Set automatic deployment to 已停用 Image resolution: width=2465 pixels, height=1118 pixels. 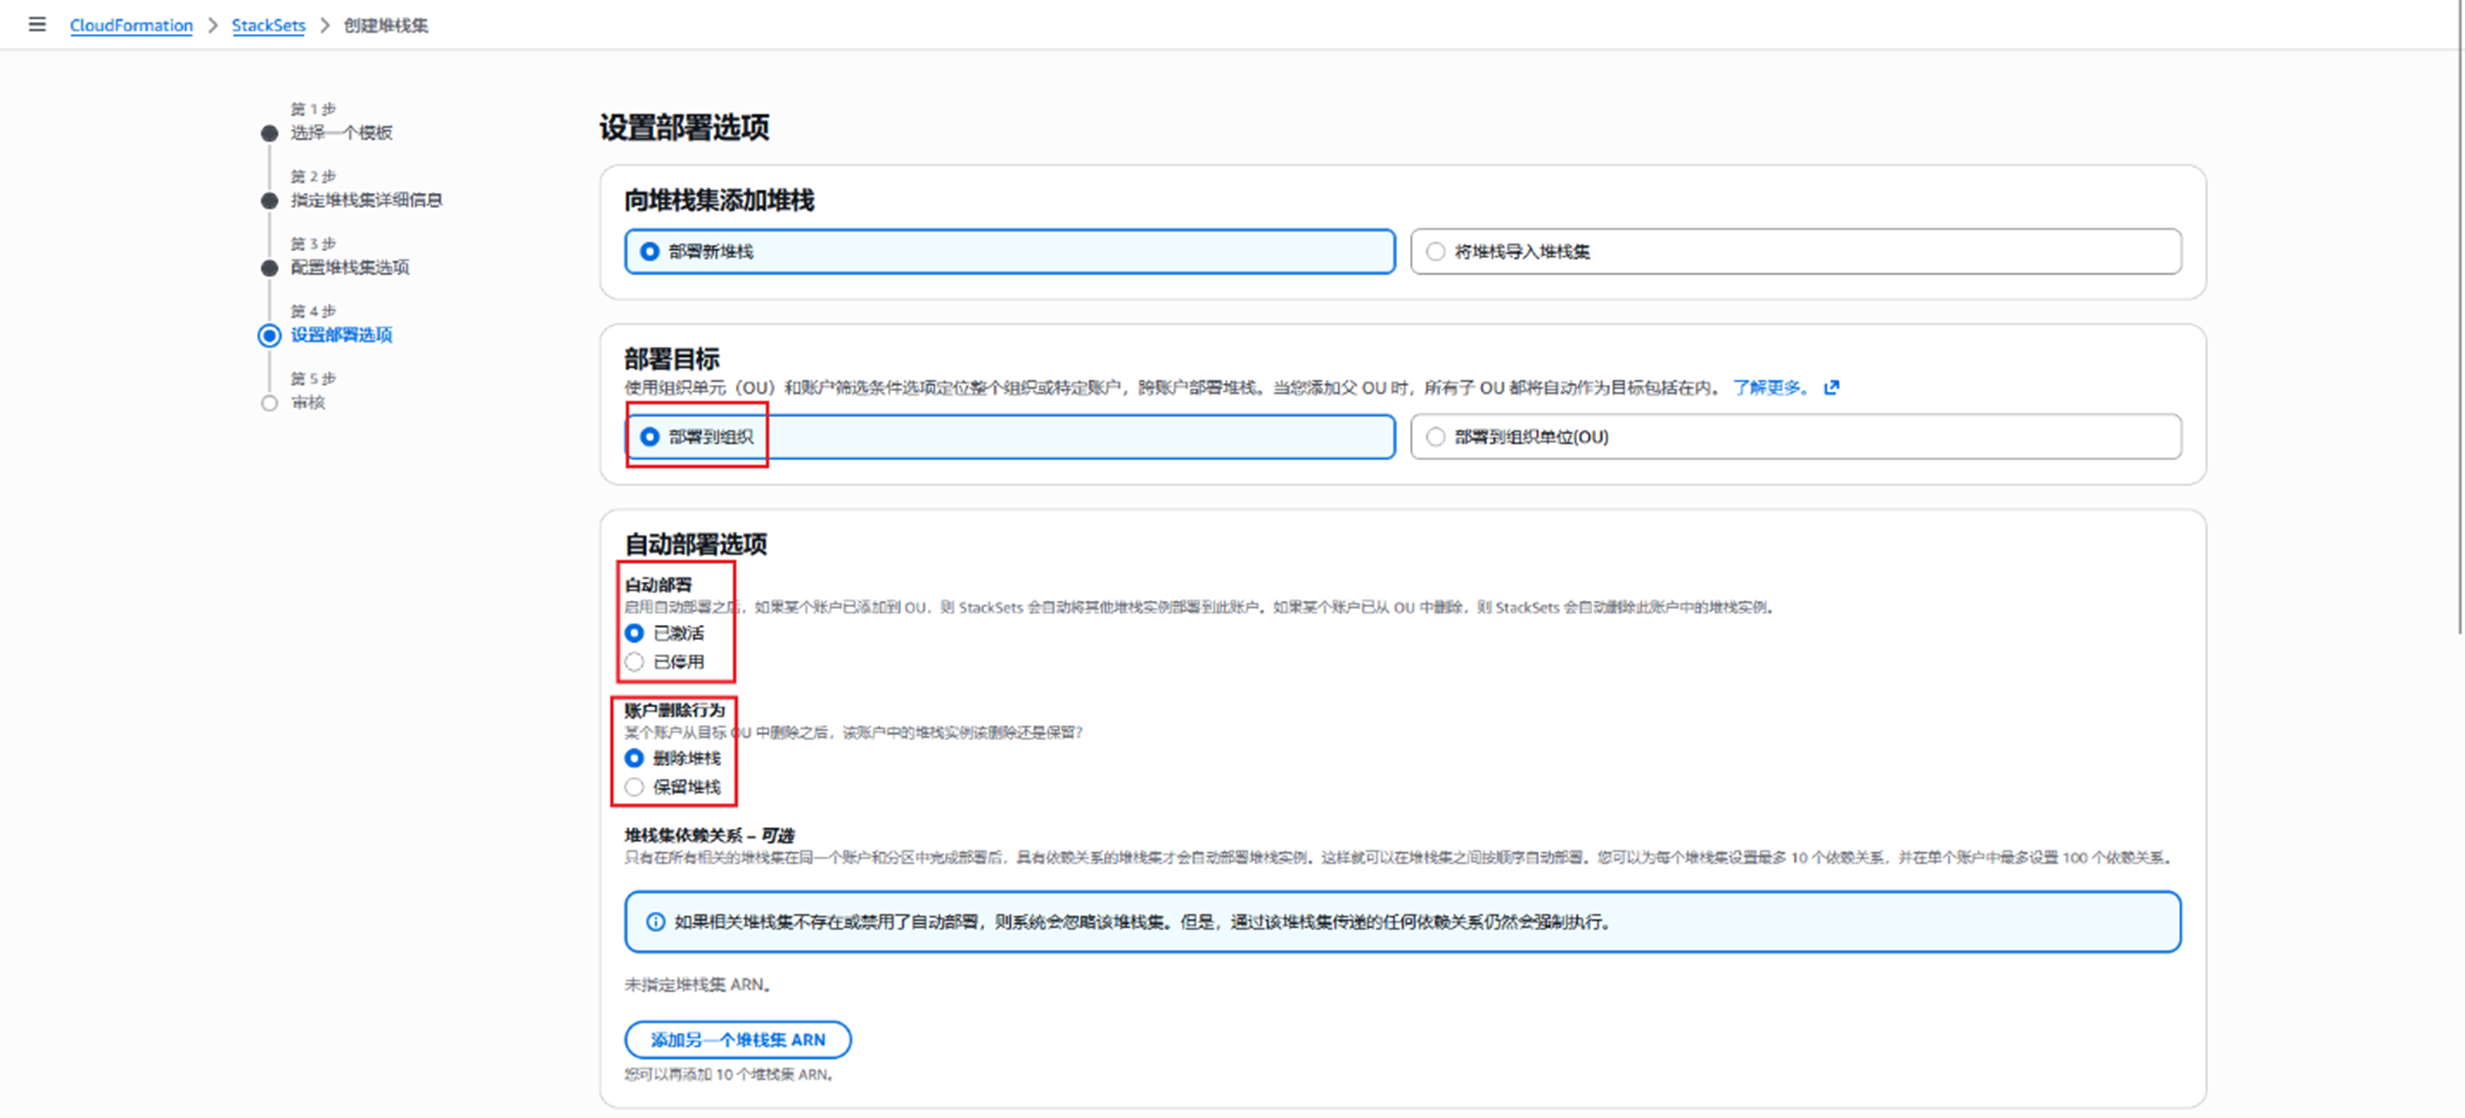click(x=635, y=662)
